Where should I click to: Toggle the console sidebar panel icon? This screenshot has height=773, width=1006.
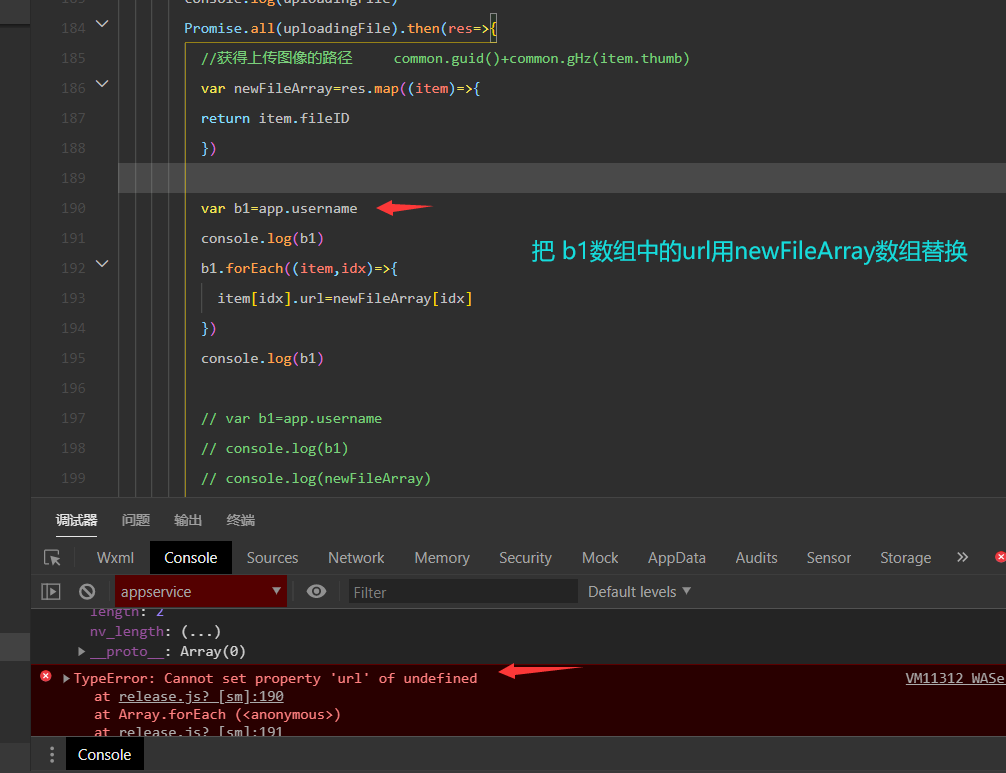point(51,591)
